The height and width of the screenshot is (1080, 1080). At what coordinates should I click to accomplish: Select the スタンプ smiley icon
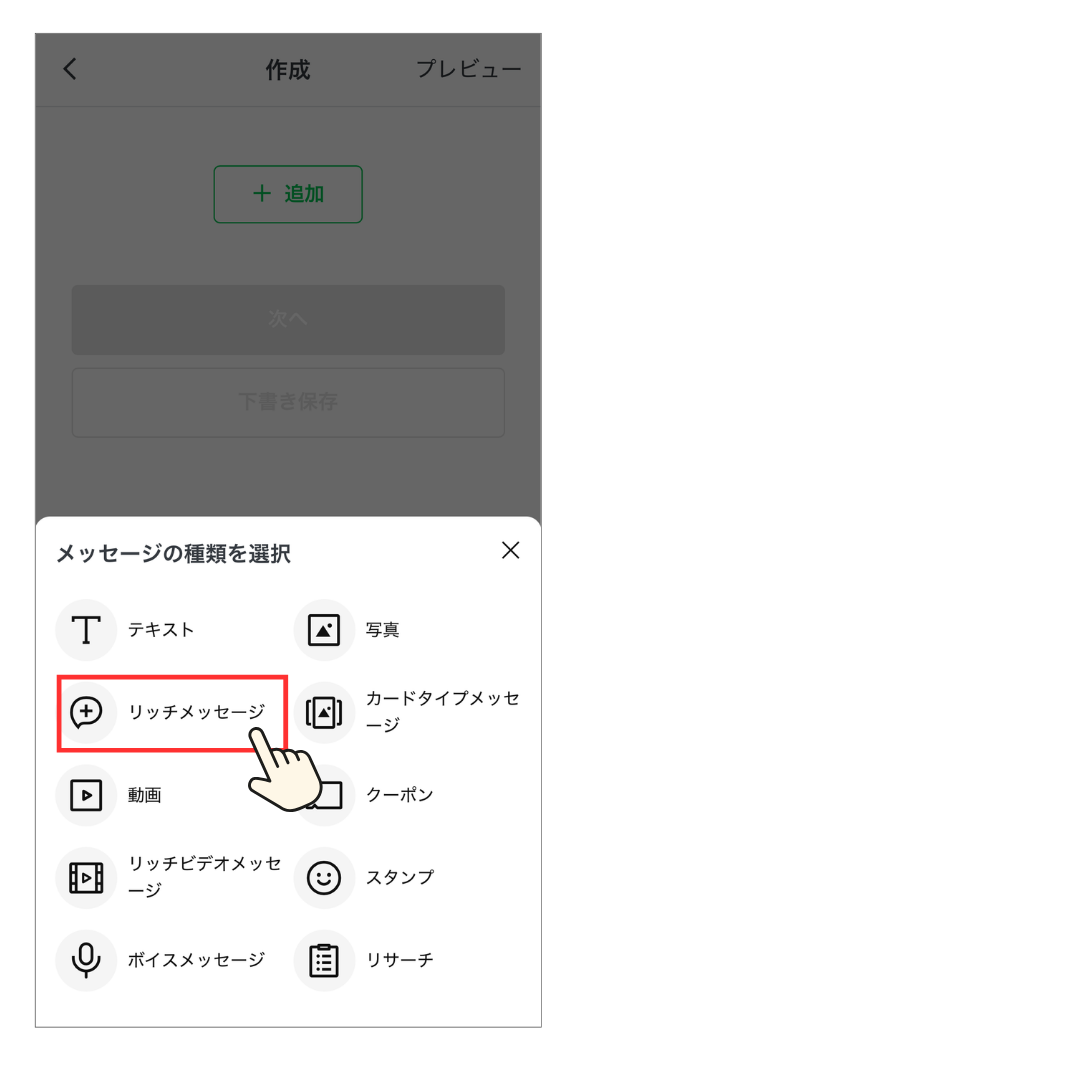(x=324, y=878)
